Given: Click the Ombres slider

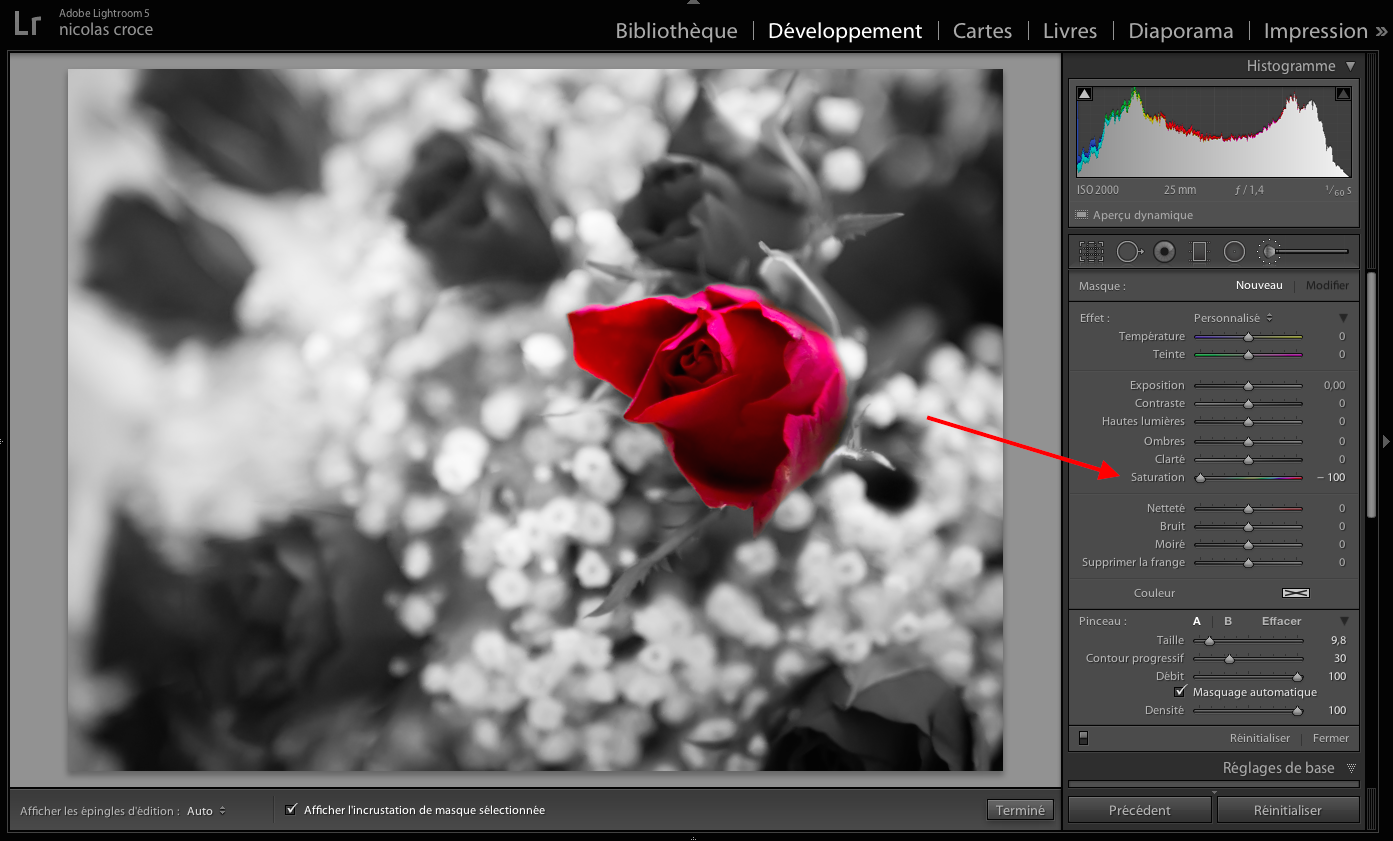Looking at the screenshot, I should coord(1249,441).
